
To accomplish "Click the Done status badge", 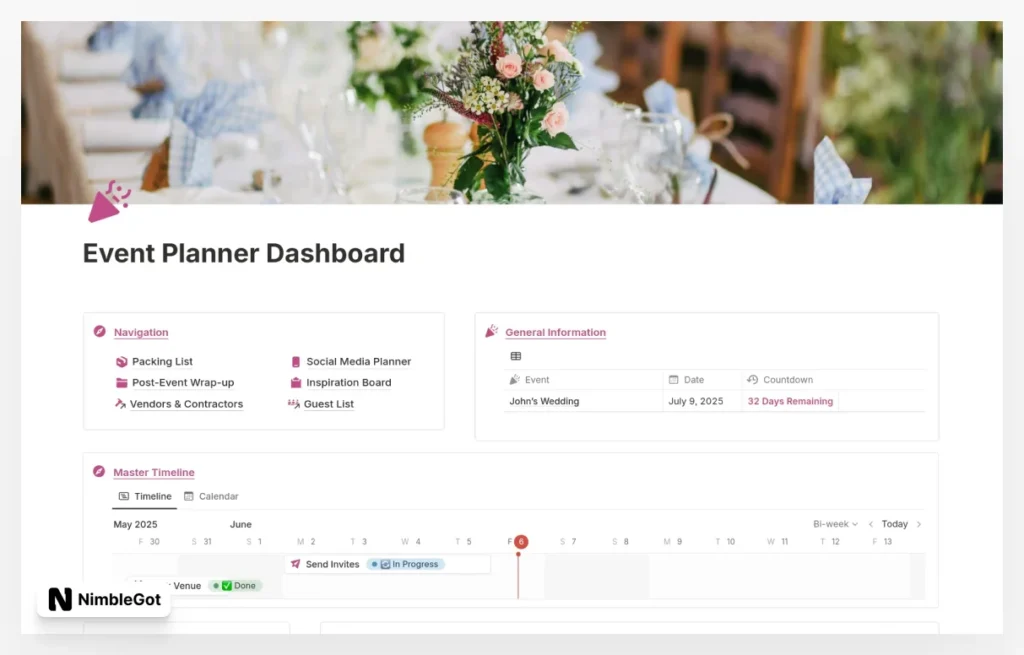I will coord(236,586).
